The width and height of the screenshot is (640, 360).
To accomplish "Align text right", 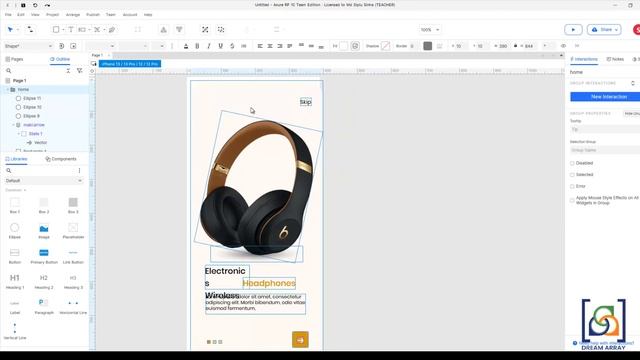I will (280, 46).
